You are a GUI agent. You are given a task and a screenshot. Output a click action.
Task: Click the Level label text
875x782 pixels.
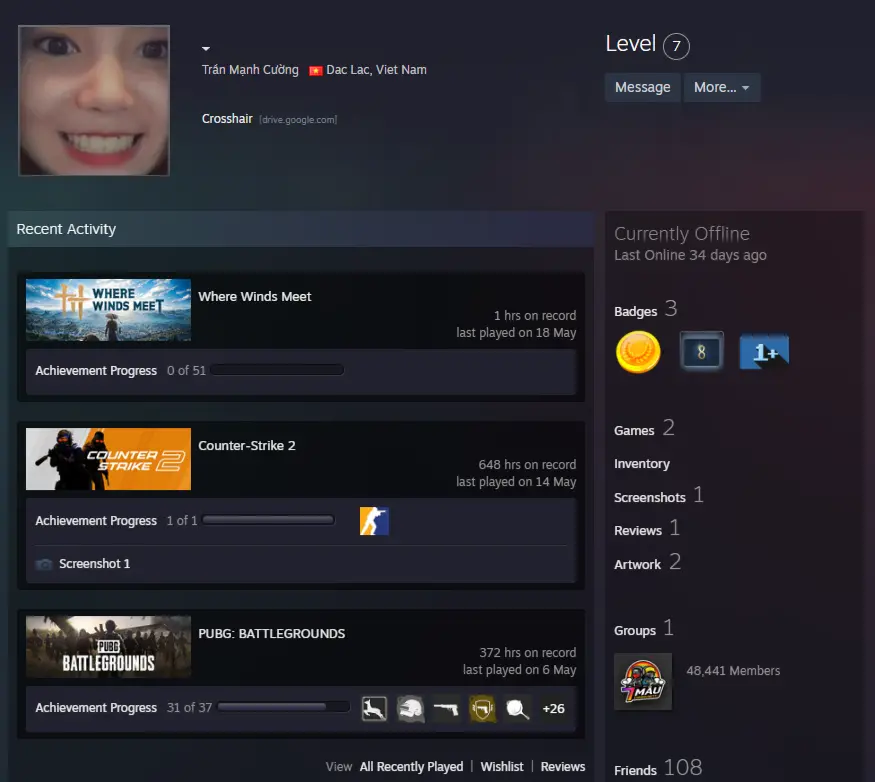click(x=631, y=44)
